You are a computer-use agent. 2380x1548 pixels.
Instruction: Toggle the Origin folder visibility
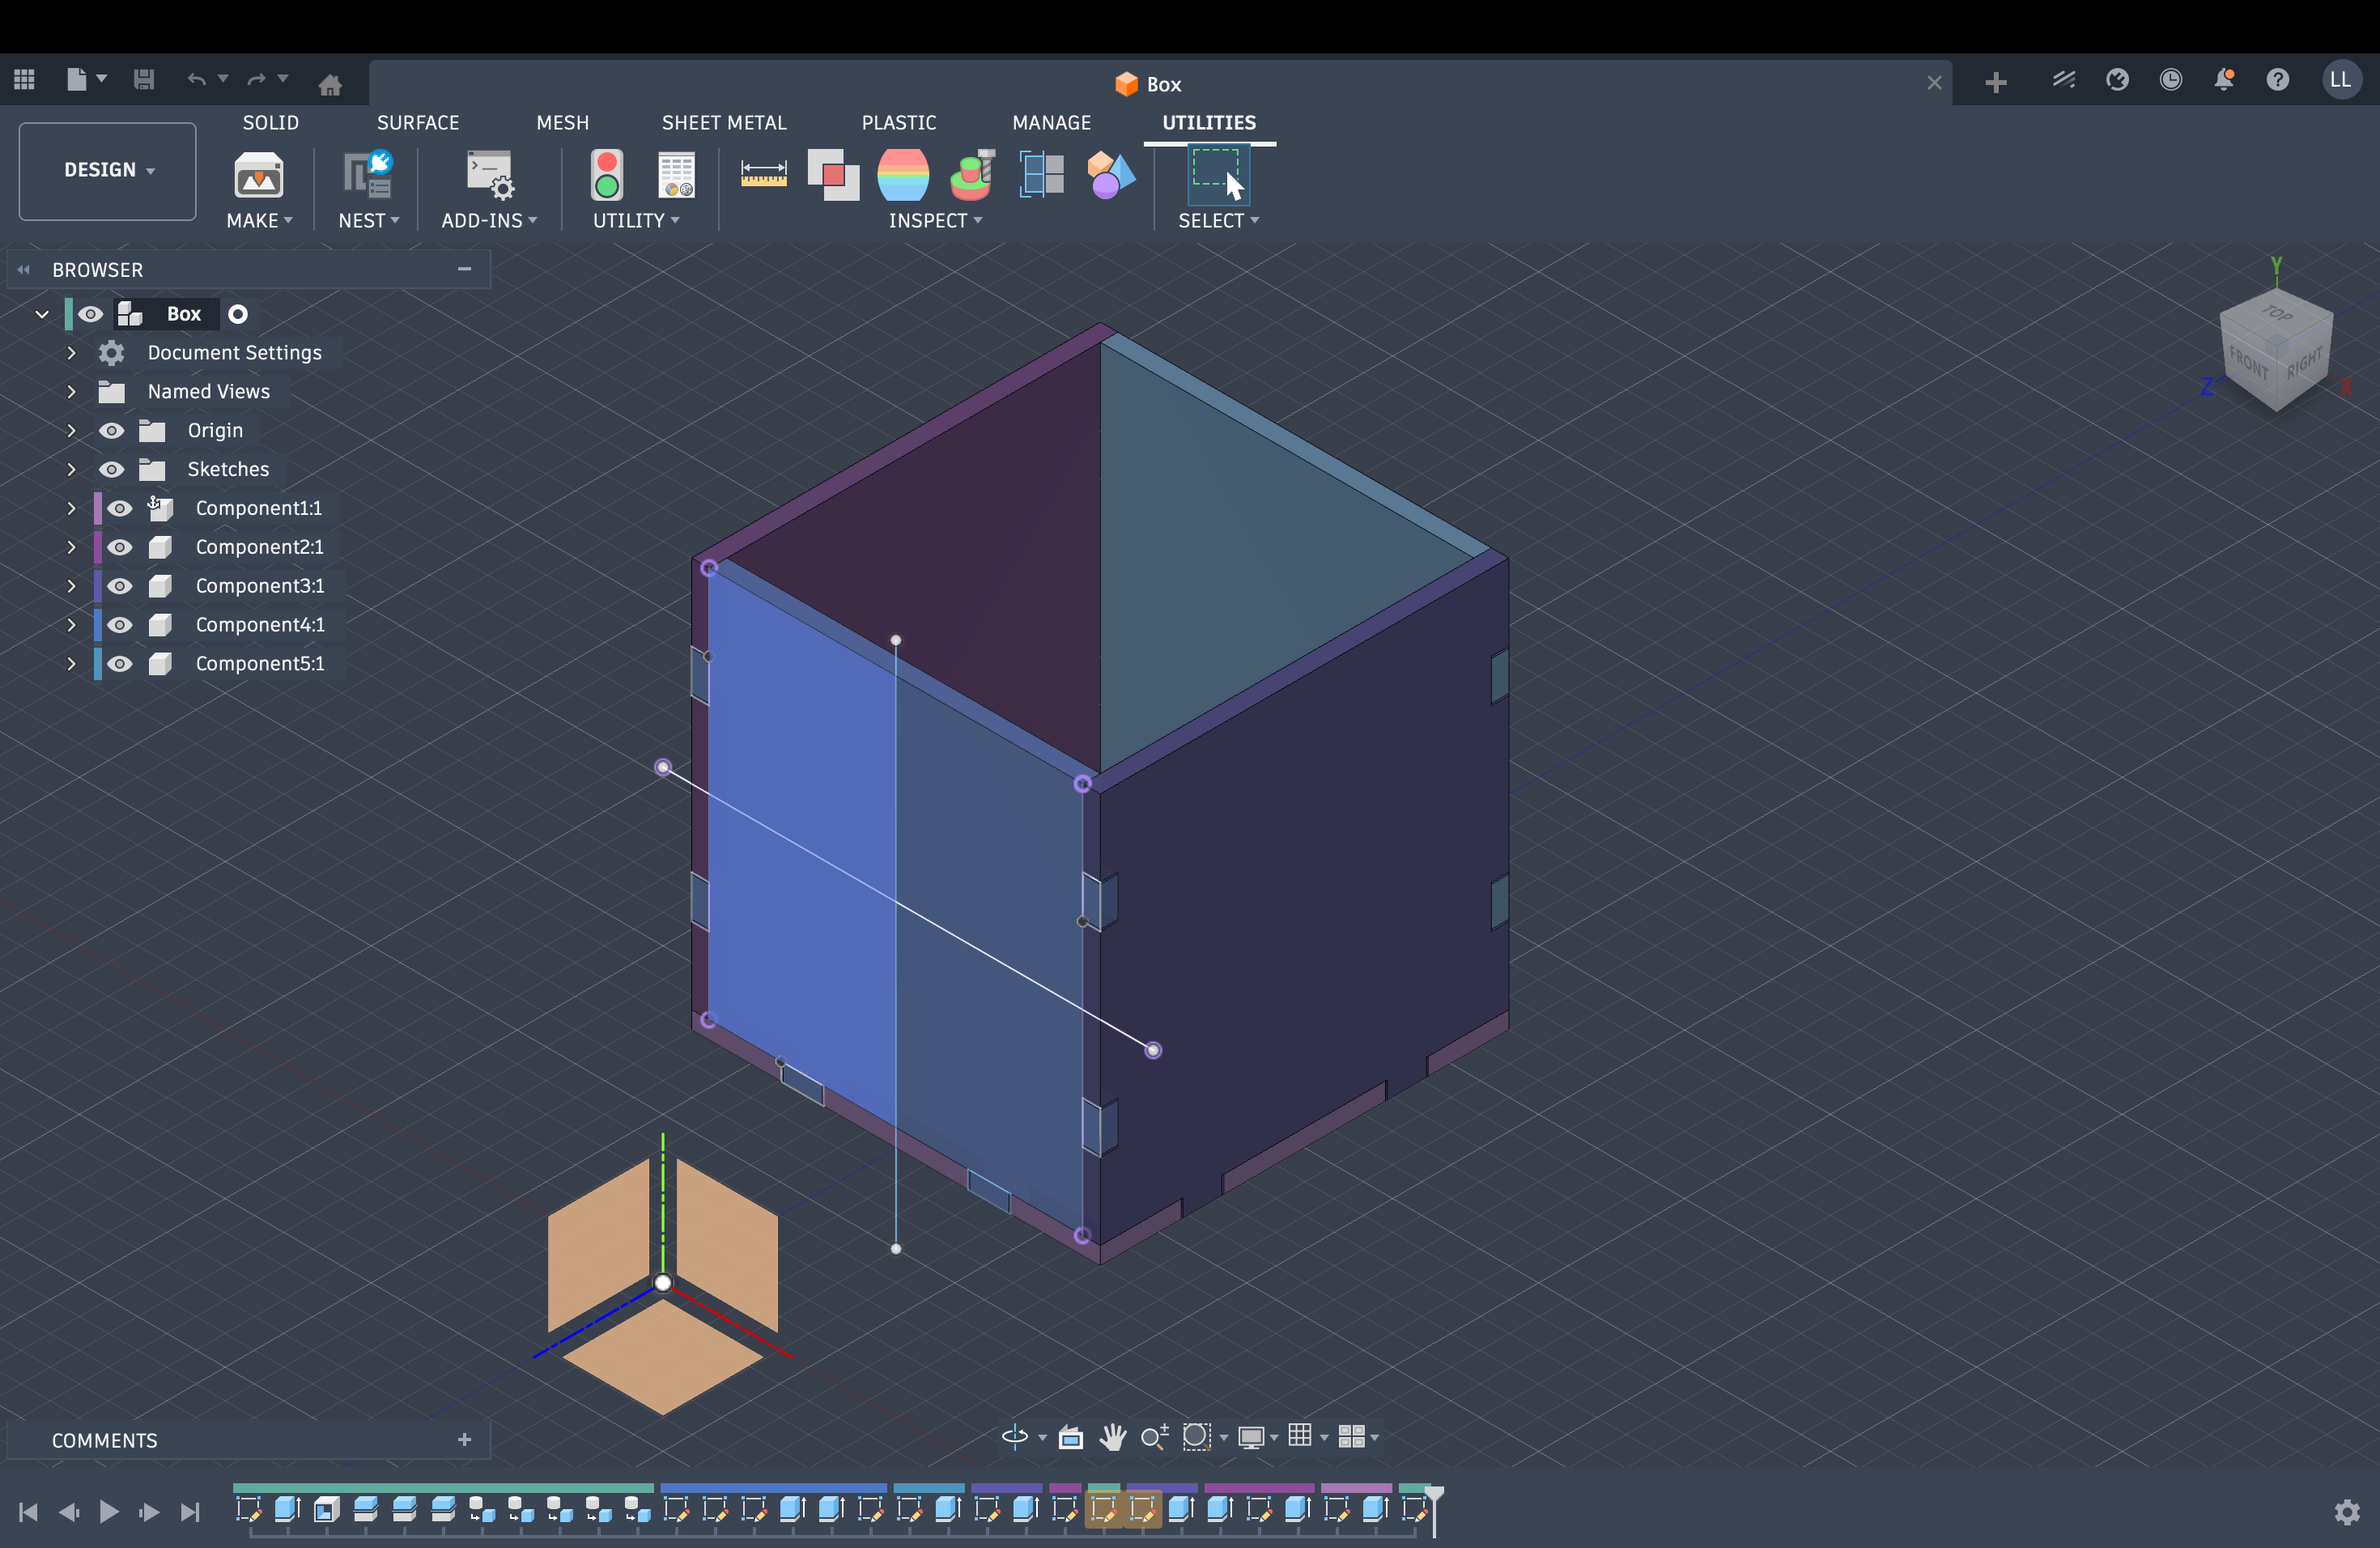111,430
